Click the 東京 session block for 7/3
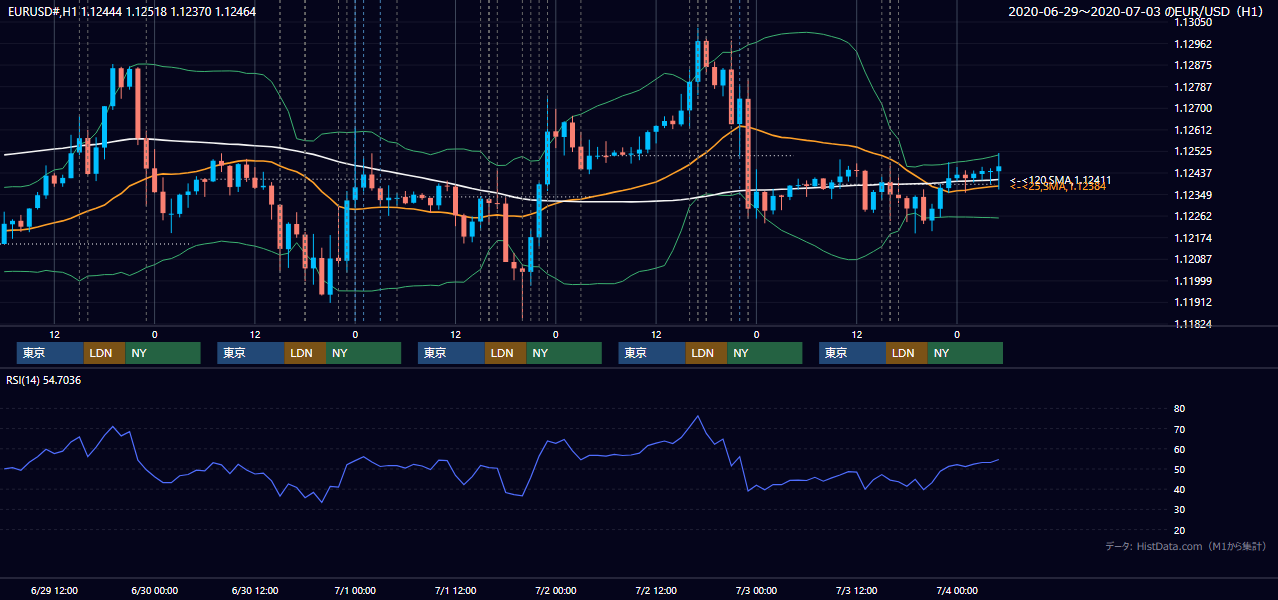 [x=853, y=353]
